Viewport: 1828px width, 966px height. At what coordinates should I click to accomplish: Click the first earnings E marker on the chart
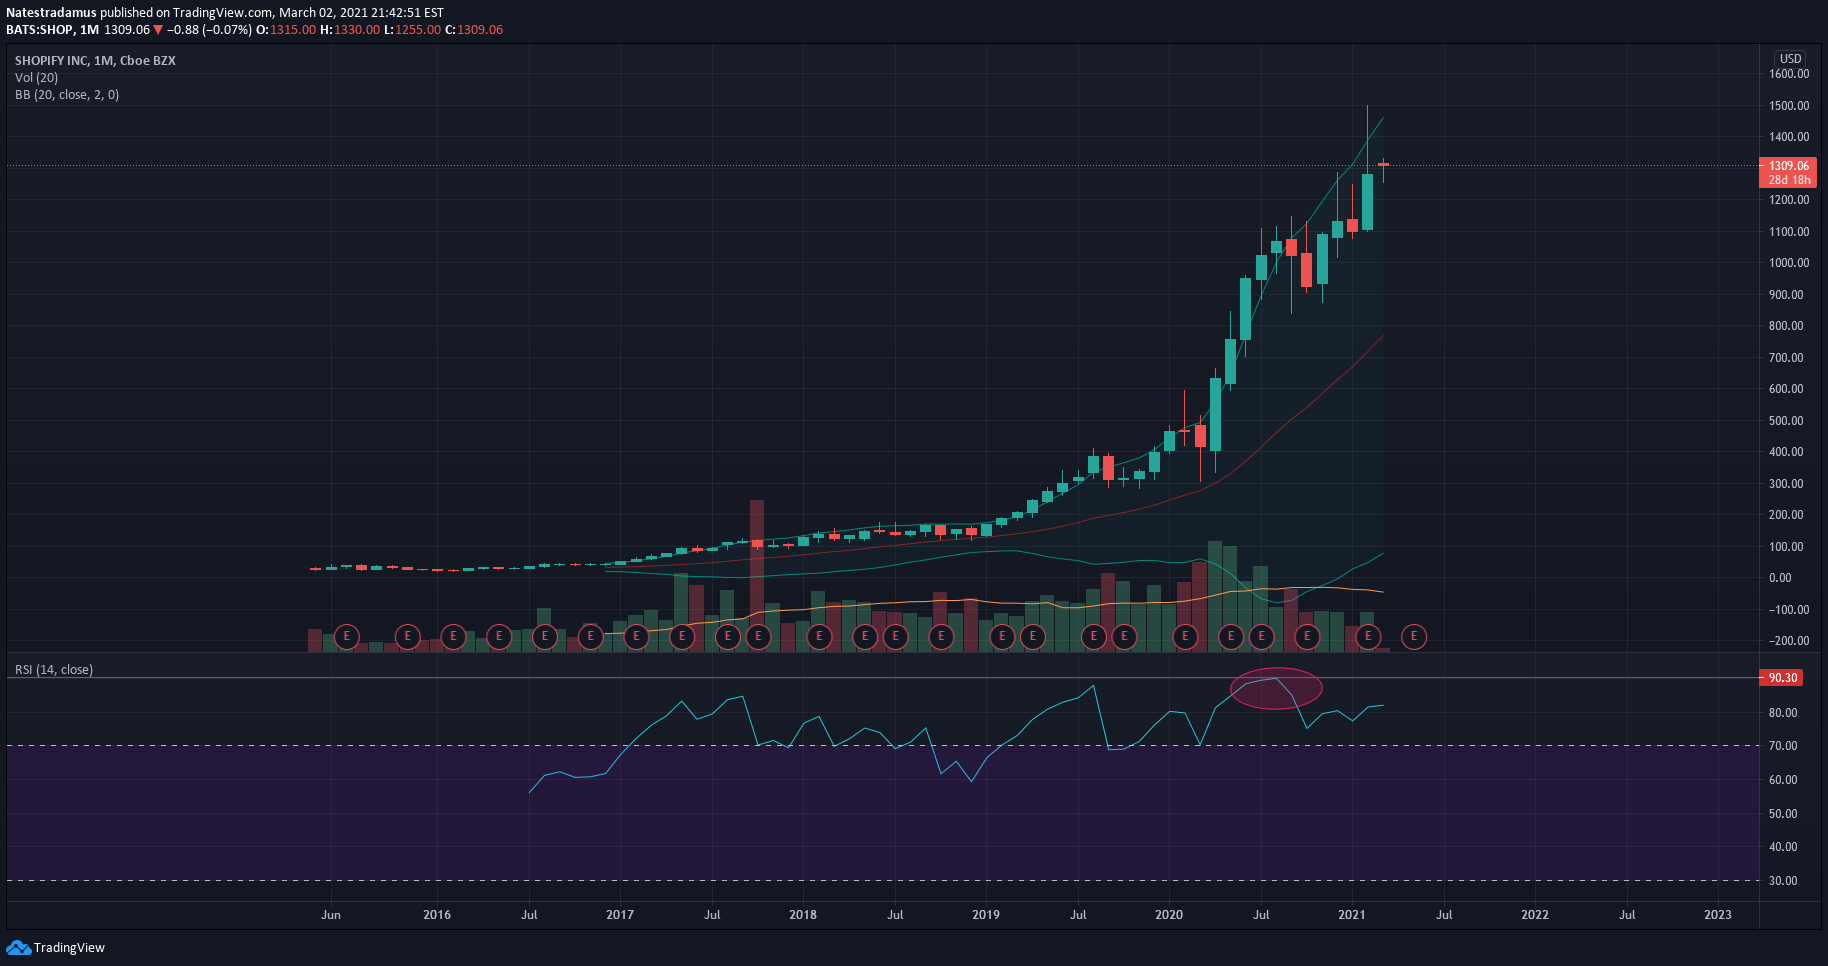pos(347,636)
